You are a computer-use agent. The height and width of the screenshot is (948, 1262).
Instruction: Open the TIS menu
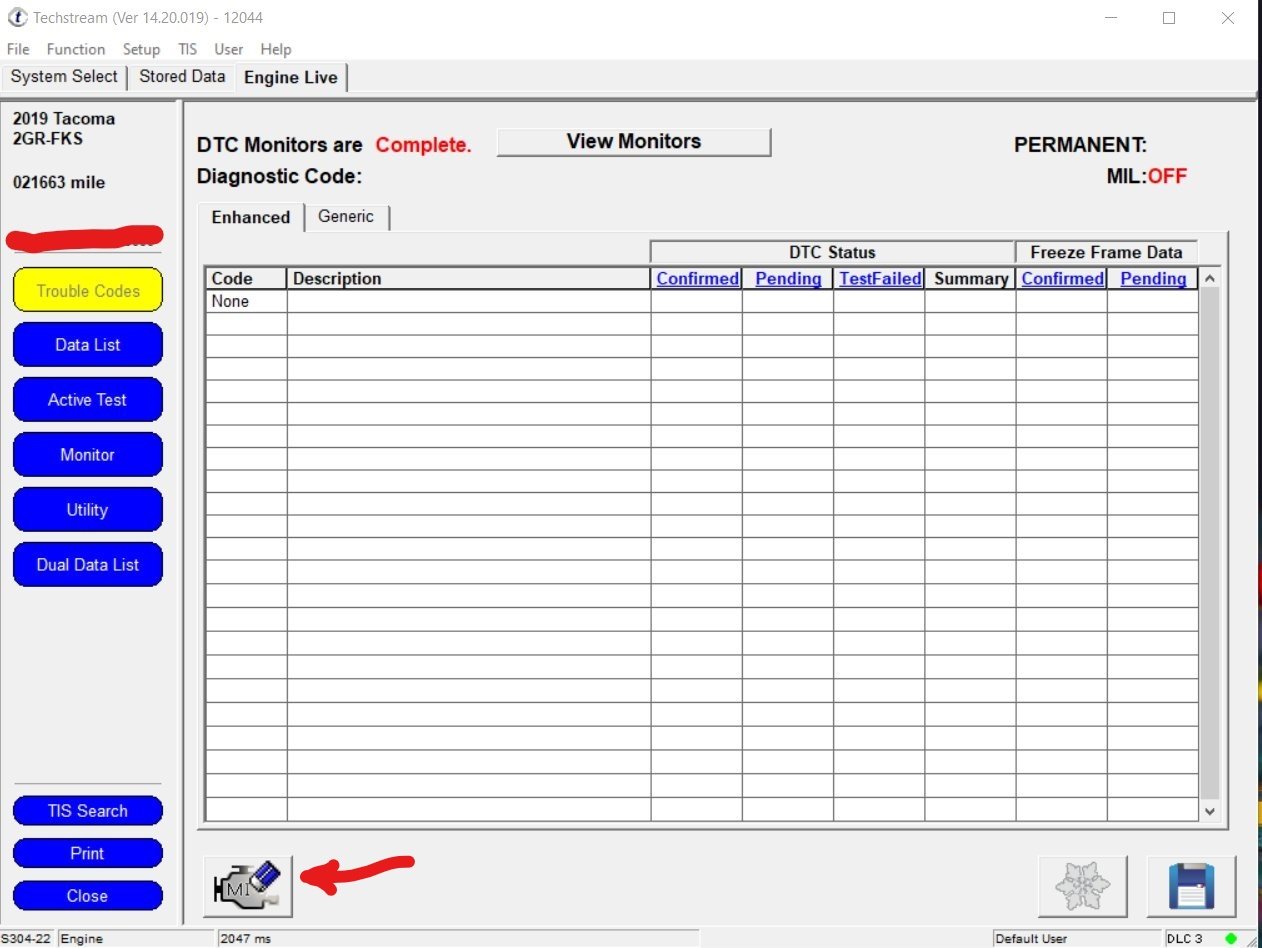coord(188,49)
